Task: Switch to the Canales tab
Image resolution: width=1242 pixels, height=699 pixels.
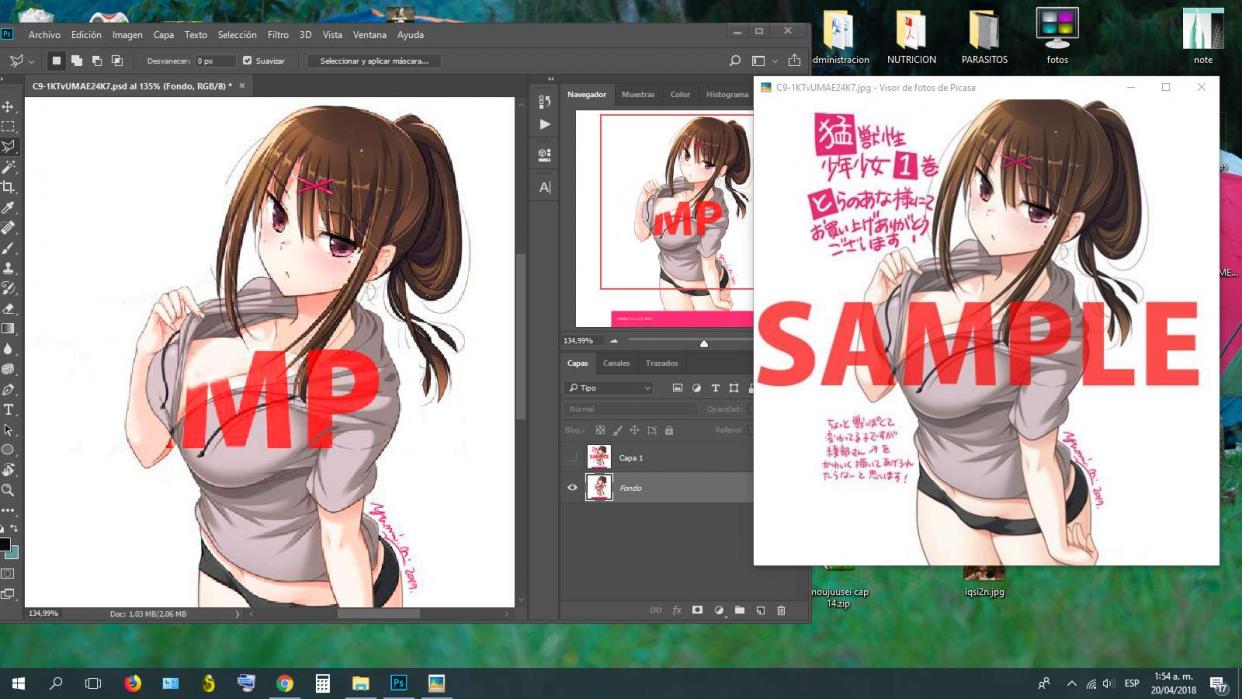Action: [616, 363]
